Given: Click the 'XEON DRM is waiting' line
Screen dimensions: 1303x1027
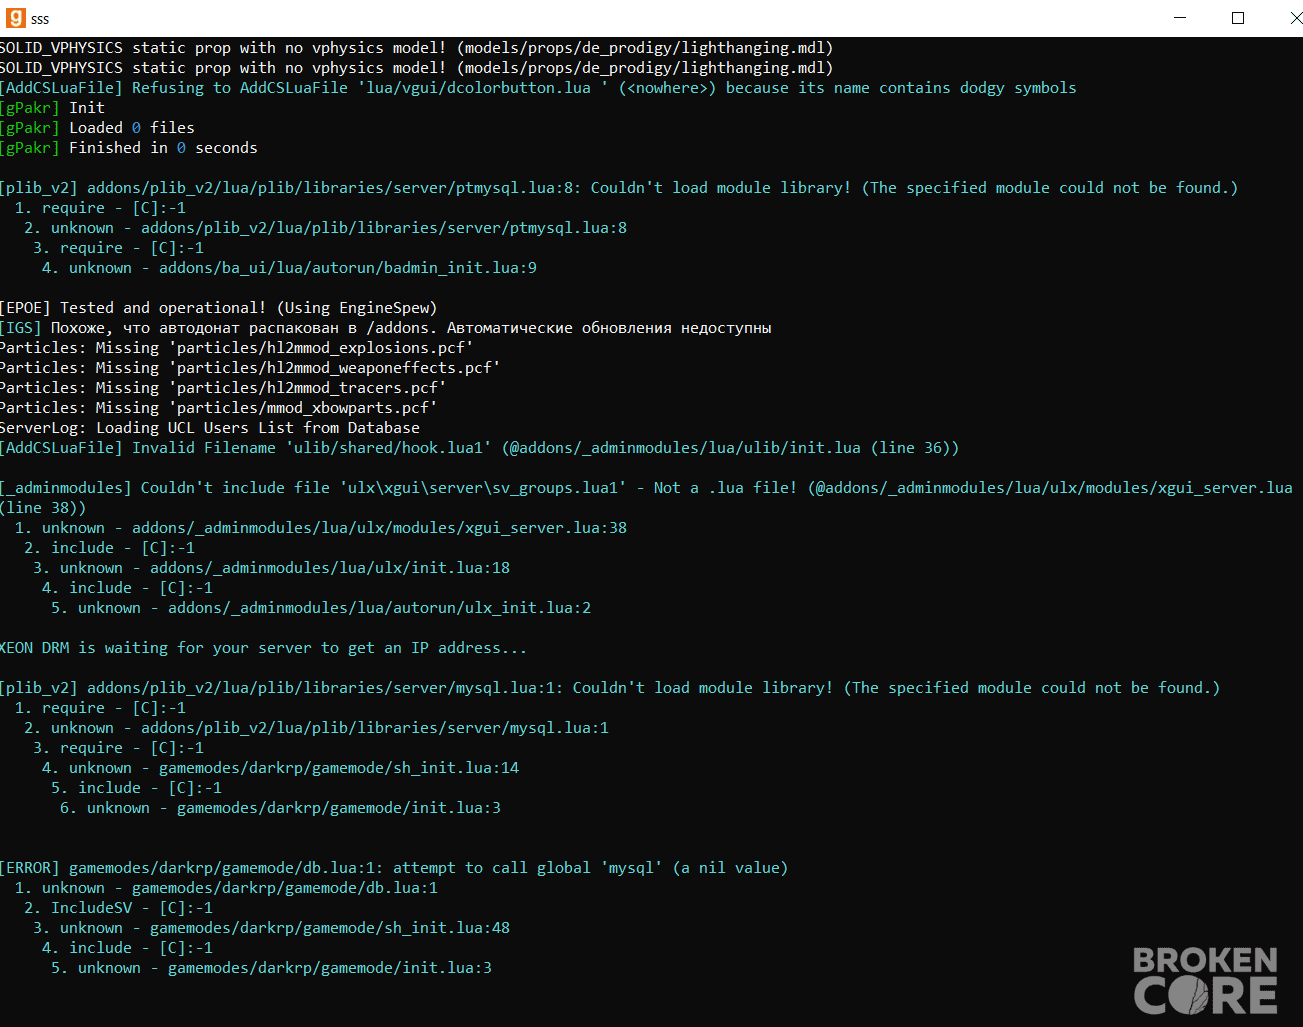Looking at the screenshot, I should tap(263, 648).
